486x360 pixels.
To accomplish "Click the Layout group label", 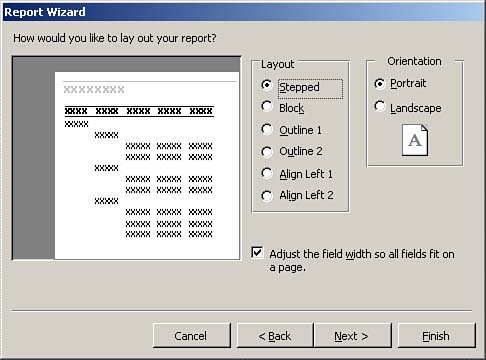I will (x=277, y=64).
